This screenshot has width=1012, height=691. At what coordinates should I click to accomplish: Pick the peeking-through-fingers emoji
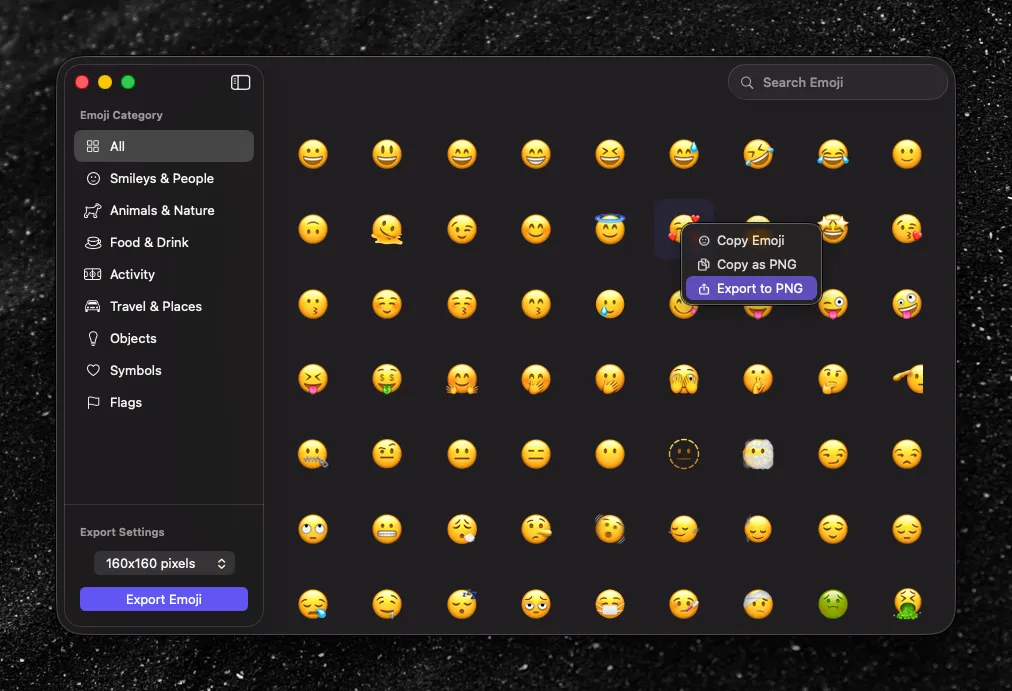684,379
